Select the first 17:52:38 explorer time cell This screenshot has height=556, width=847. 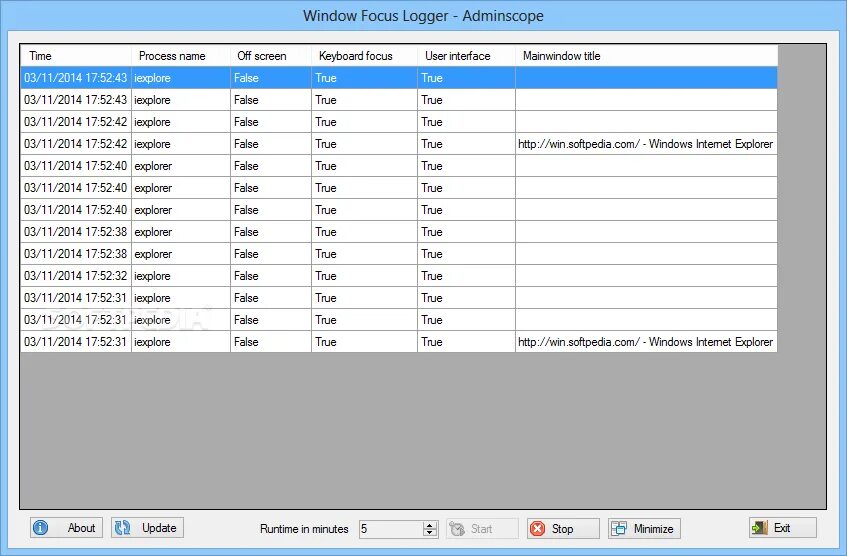point(76,232)
